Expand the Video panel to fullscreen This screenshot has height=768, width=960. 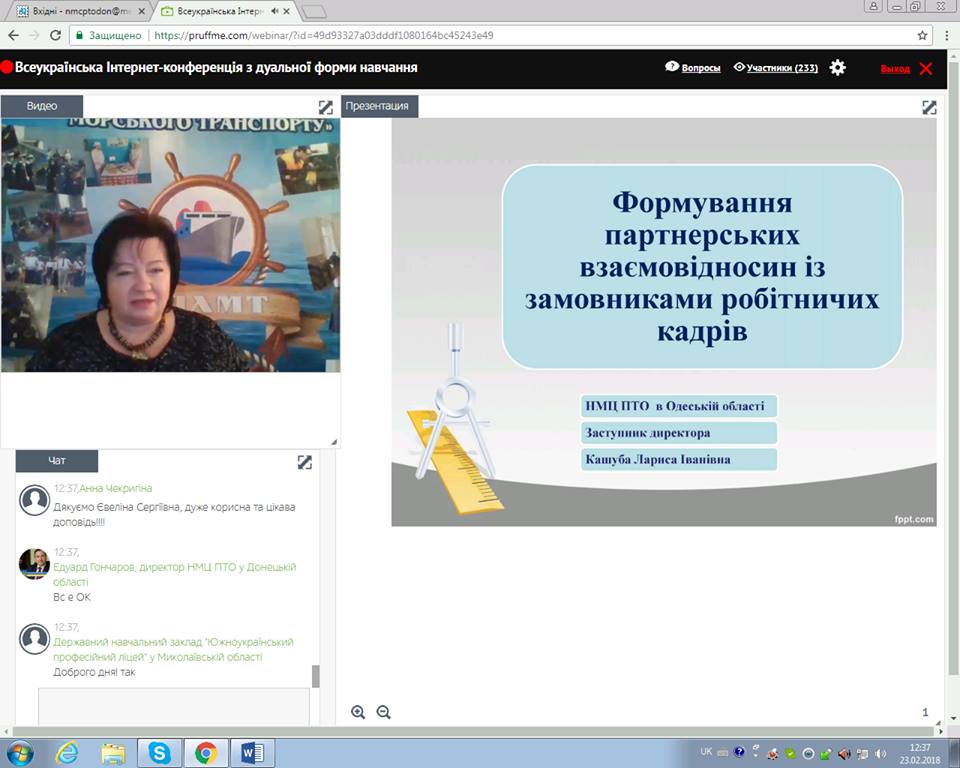326,107
